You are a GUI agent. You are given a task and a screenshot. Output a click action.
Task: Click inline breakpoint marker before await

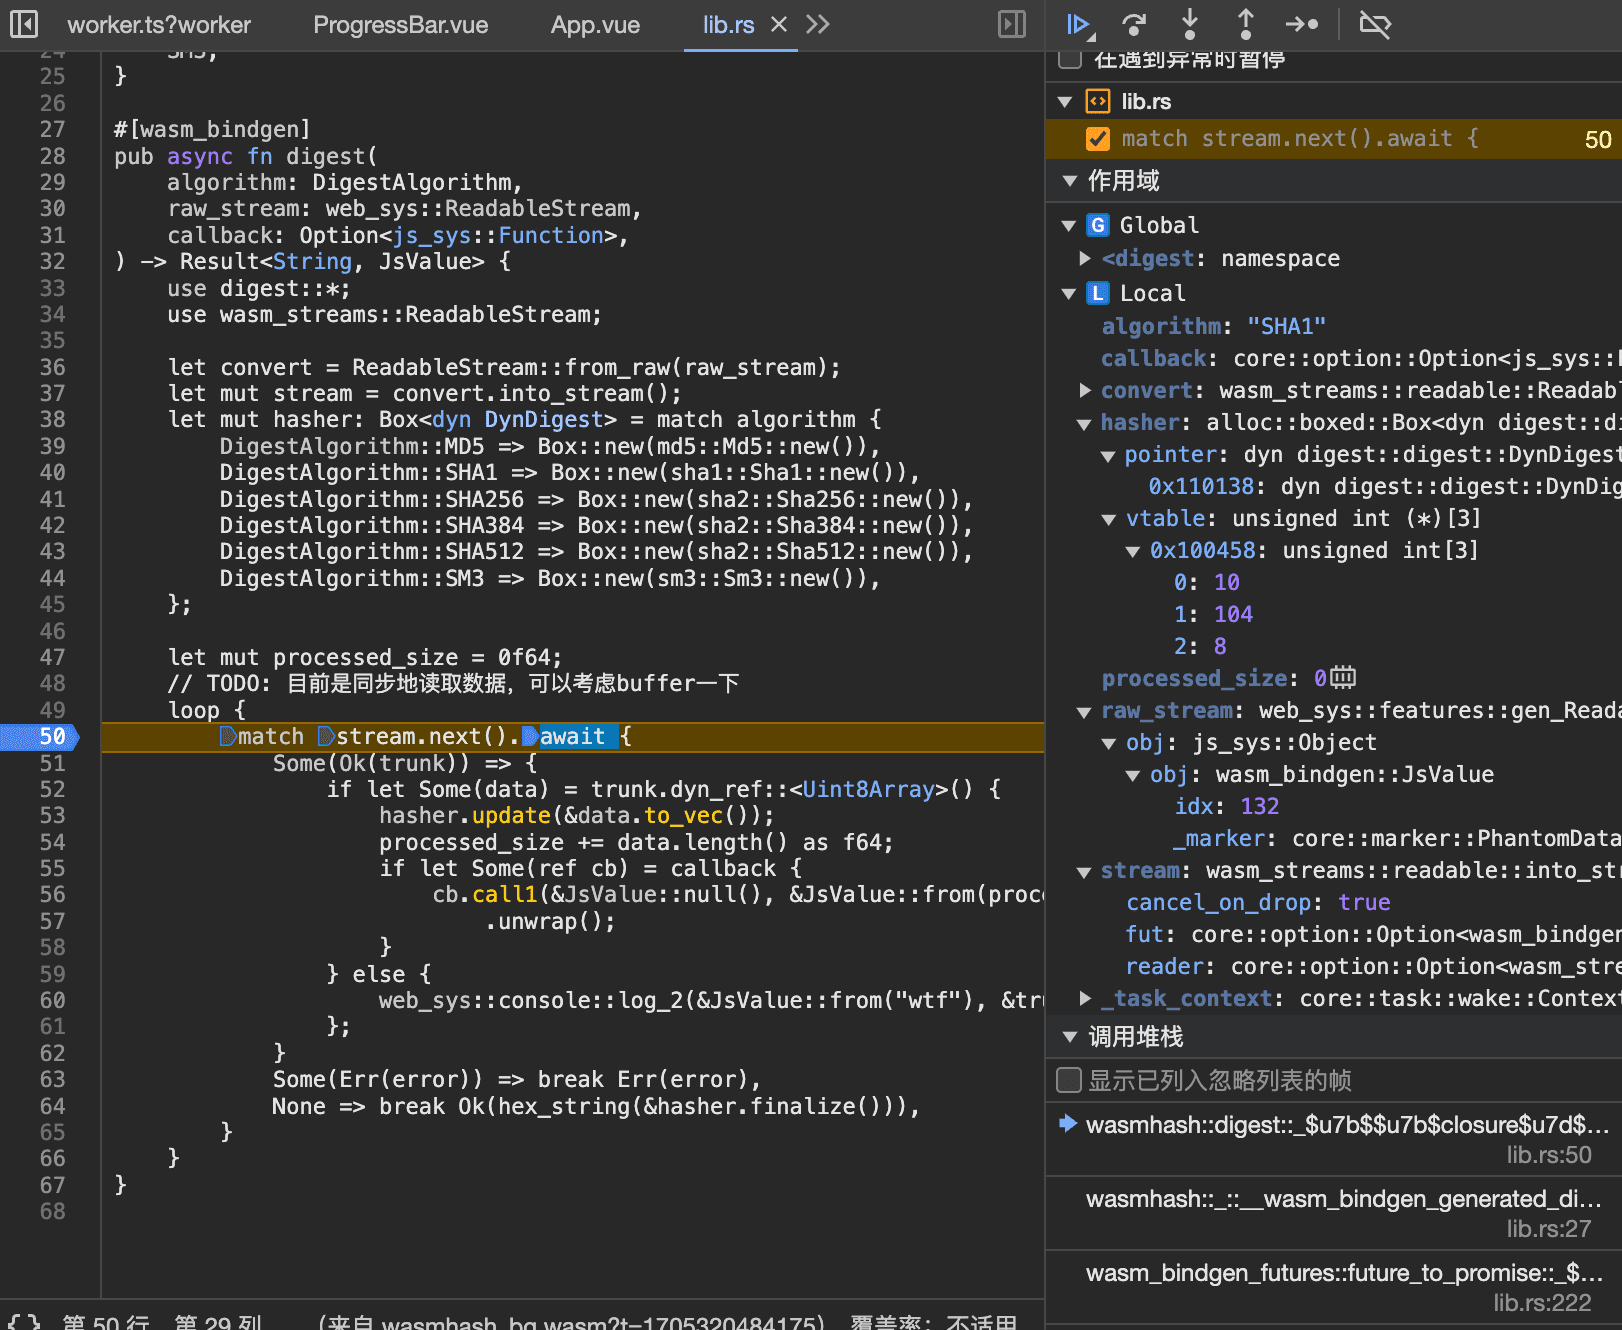click(x=530, y=737)
